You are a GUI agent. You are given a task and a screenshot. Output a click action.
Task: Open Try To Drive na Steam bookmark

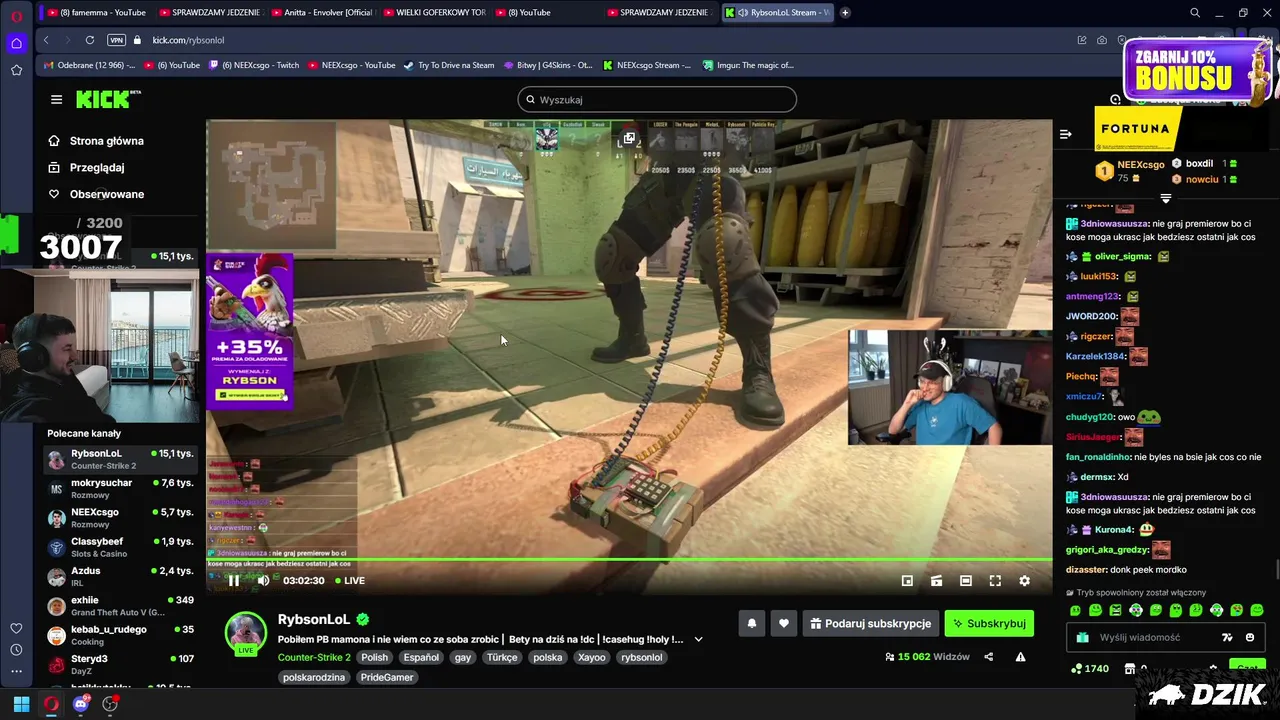(x=448, y=65)
